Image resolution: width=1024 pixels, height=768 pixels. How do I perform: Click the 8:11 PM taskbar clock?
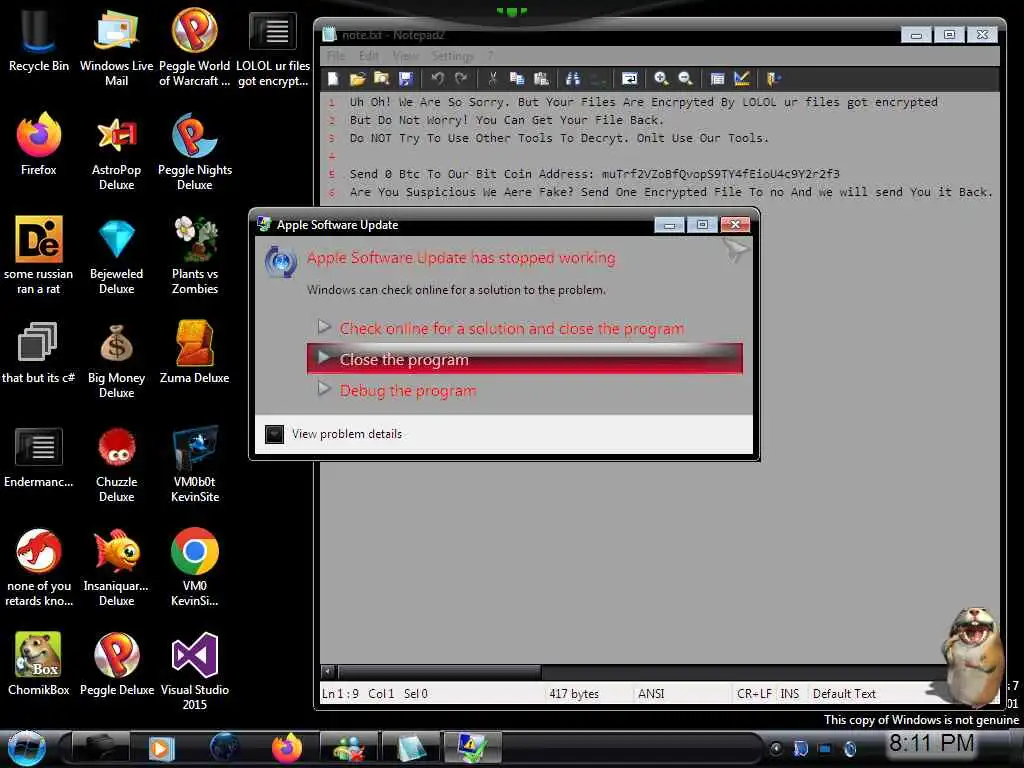pos(931,743)
